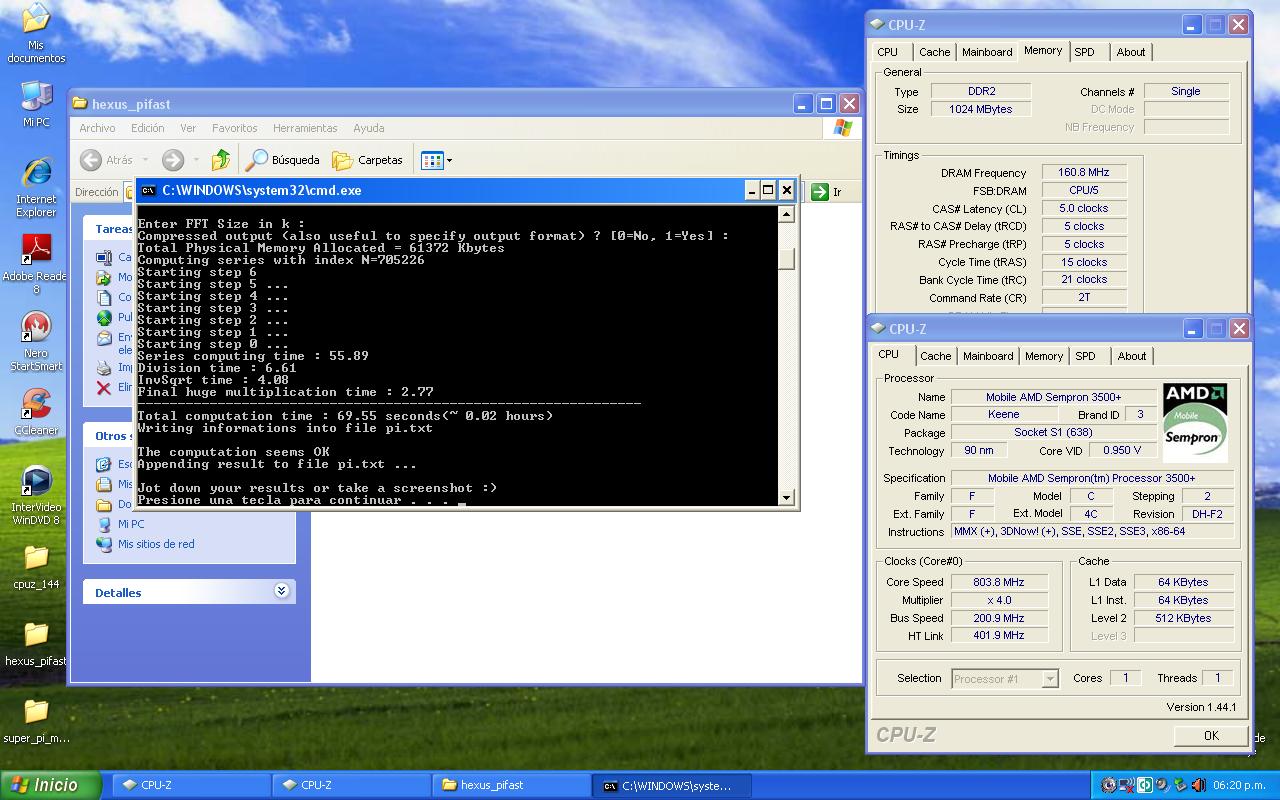Viewport: 1280px width, 800px height.
Task: Open the Ayuda menu
Action: click(368, 128)
